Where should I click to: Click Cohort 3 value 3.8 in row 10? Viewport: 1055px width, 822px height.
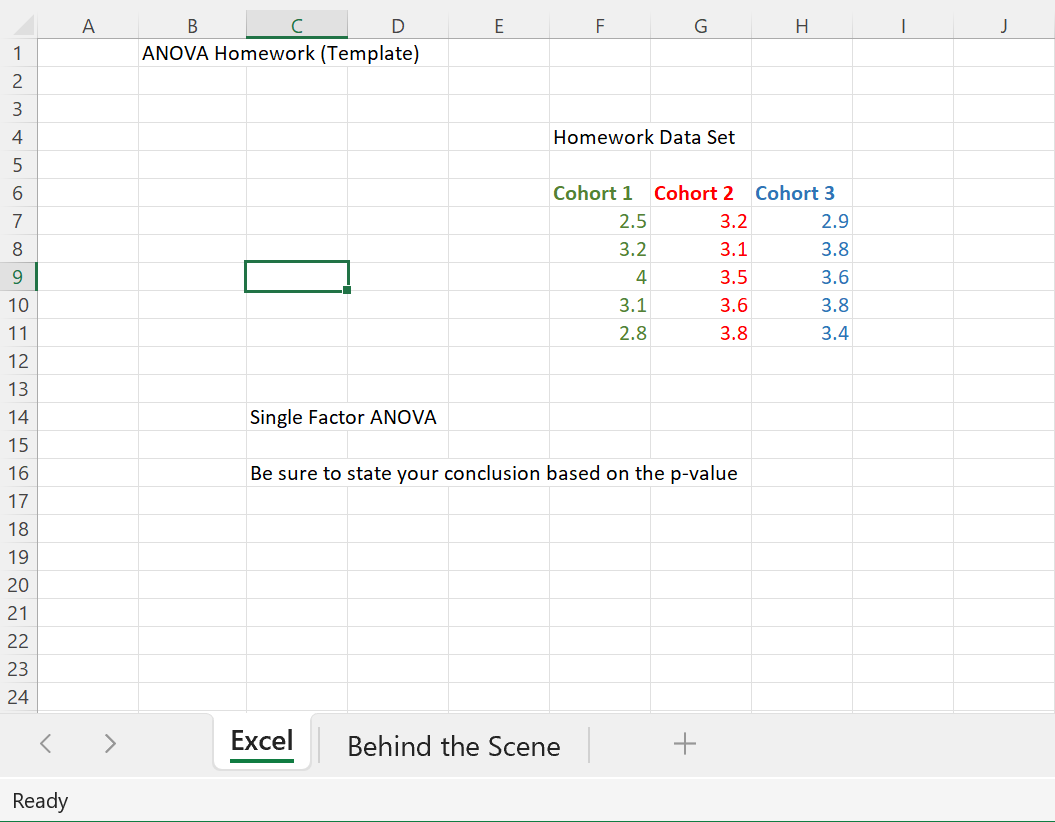point(801,305)
